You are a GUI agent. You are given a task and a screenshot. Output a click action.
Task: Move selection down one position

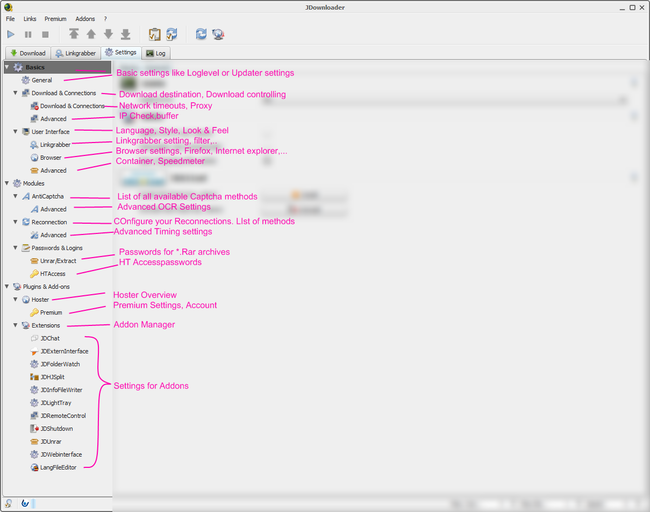pyautogui.click(x=108, y=34)
